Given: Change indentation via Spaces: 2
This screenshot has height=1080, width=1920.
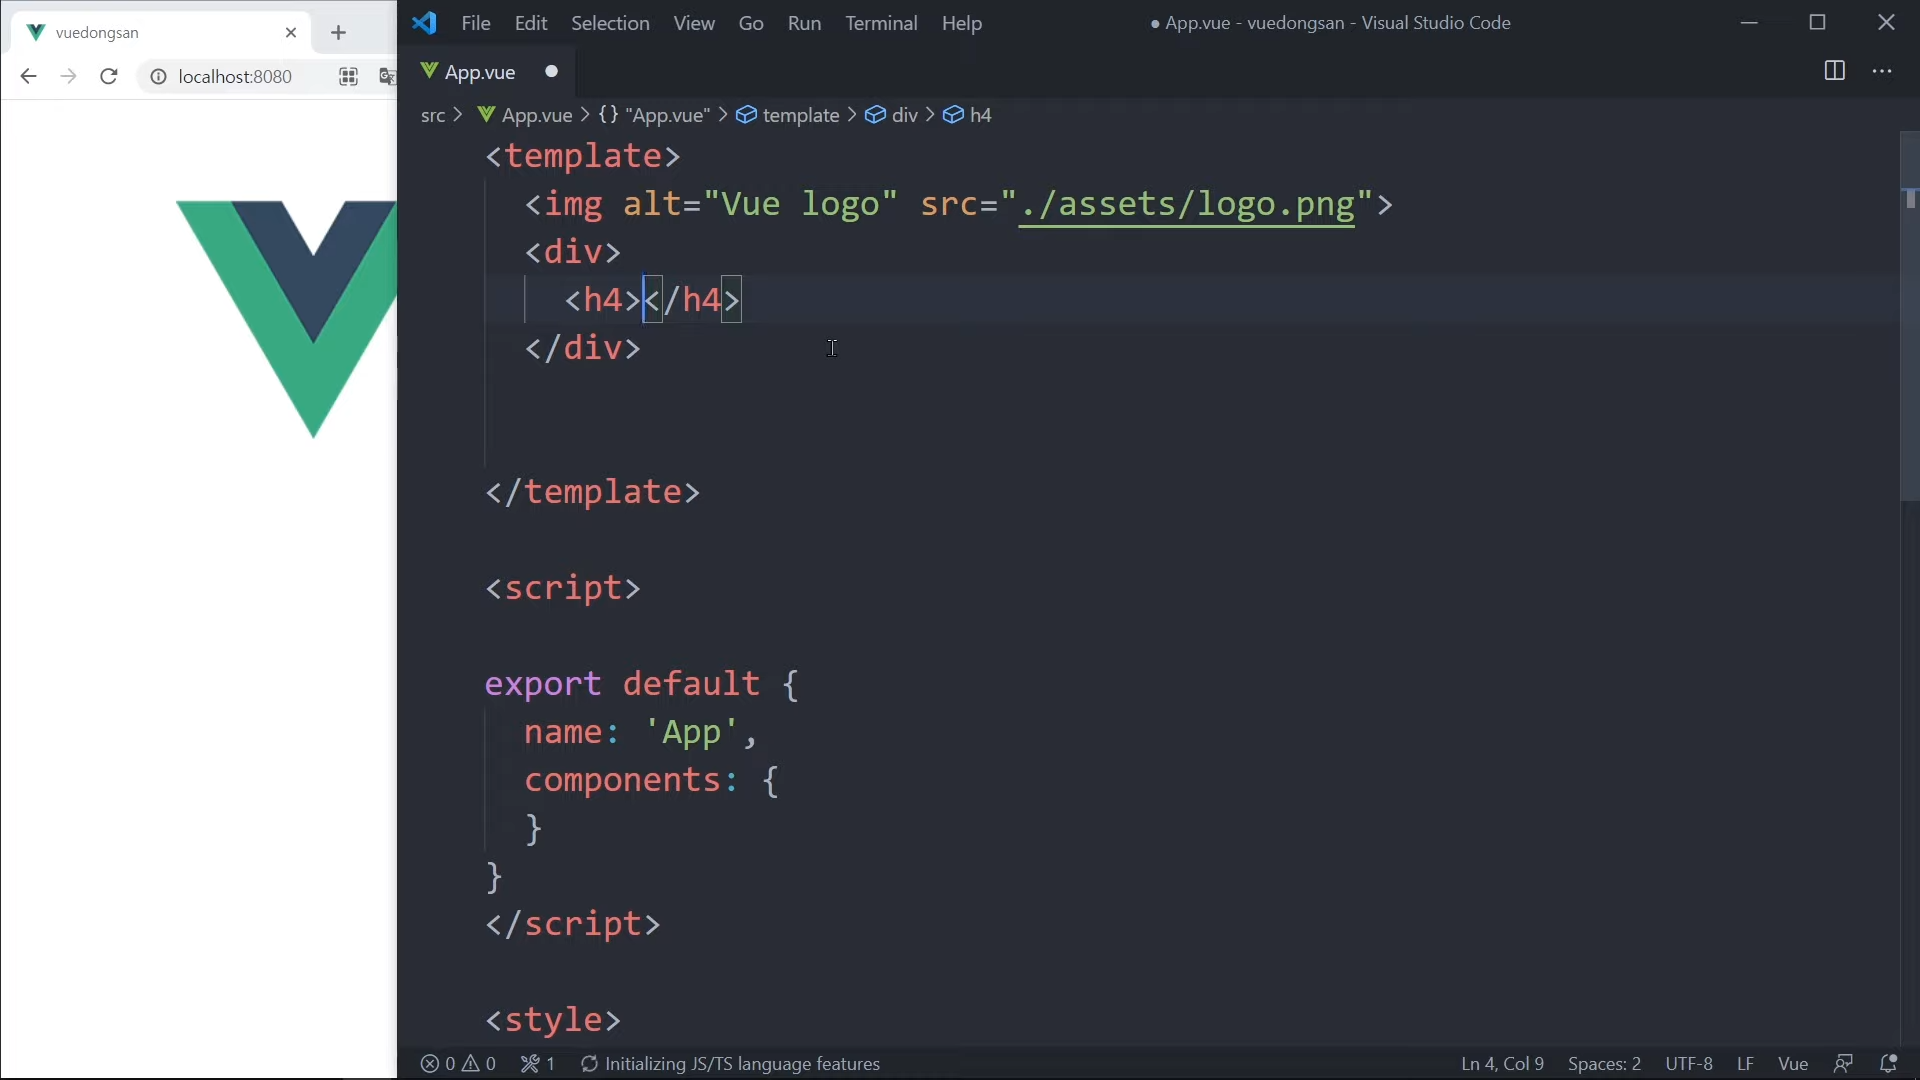Looking at the screenshot, I should [1604, 1064].
